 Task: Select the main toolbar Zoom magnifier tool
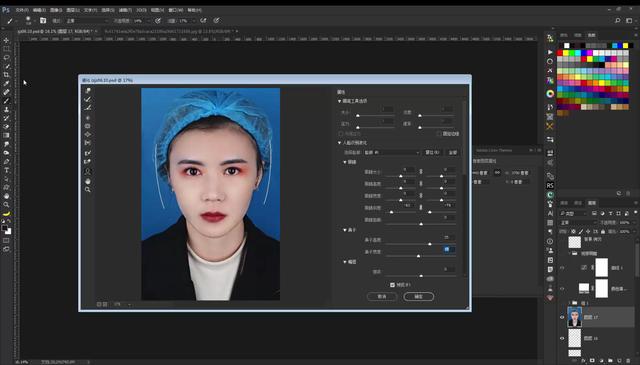point(6,204)
